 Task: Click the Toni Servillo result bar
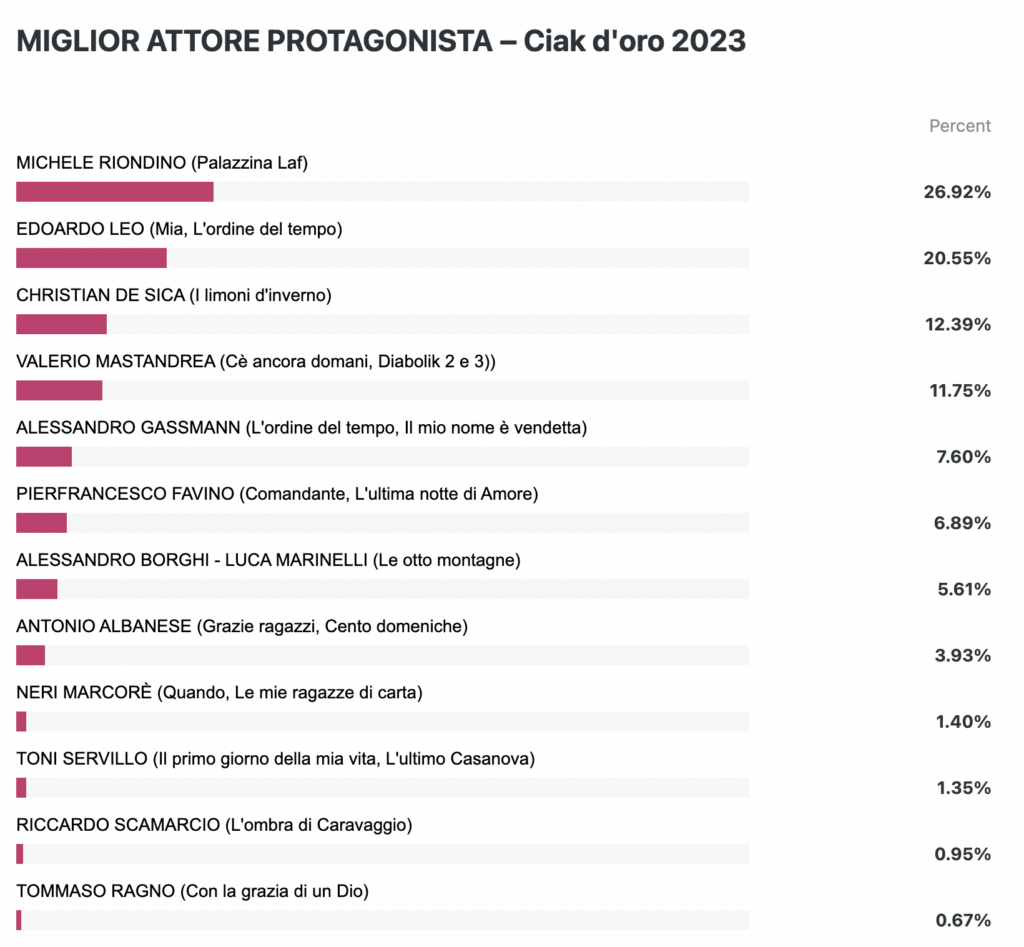coord(383,788)
